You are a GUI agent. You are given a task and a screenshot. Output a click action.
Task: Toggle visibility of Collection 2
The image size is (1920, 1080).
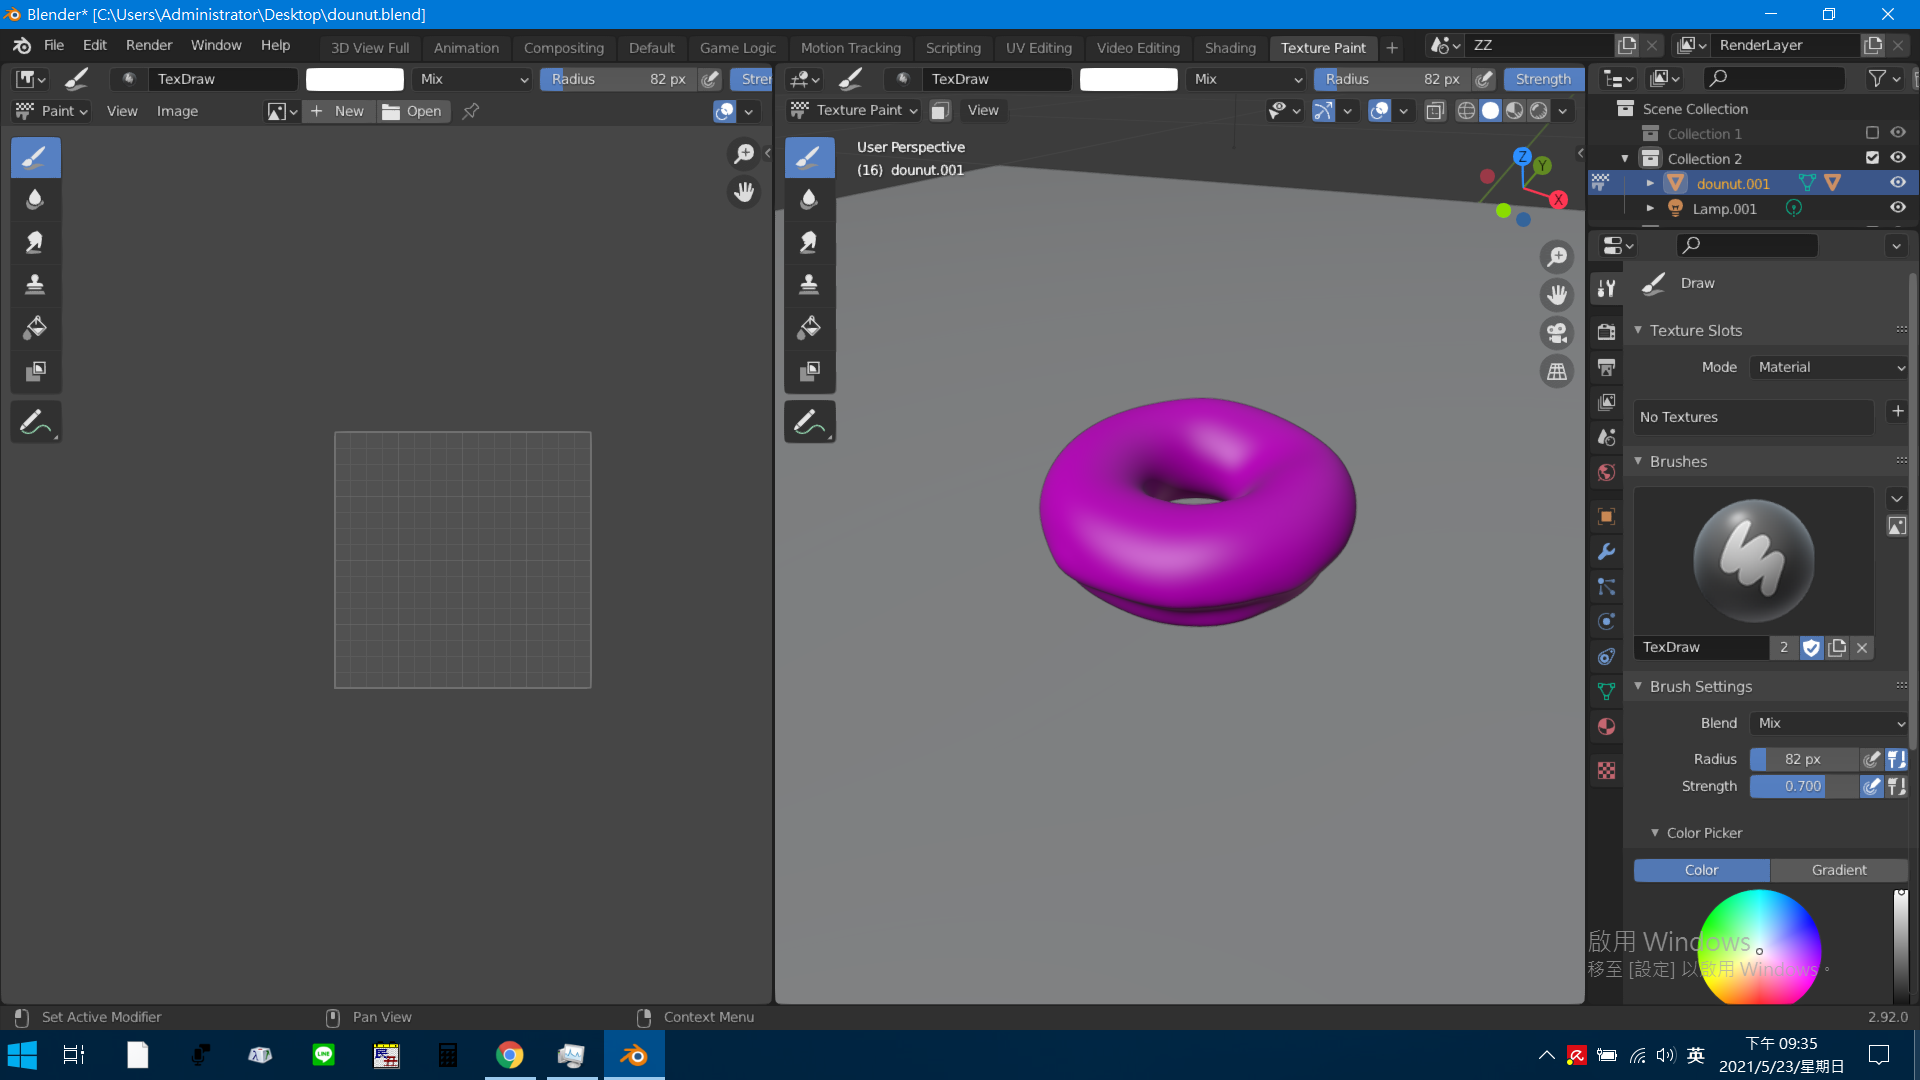[x=1897, y=158]
